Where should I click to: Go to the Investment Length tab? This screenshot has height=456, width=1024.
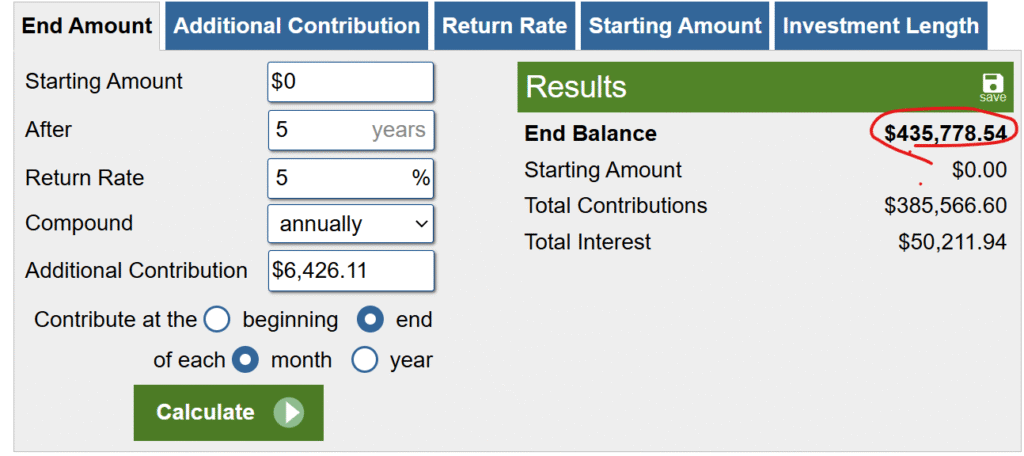880,27
